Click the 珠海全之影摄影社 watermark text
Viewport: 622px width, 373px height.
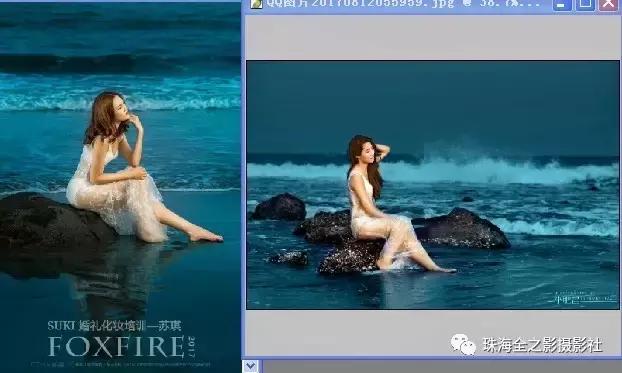542,345
